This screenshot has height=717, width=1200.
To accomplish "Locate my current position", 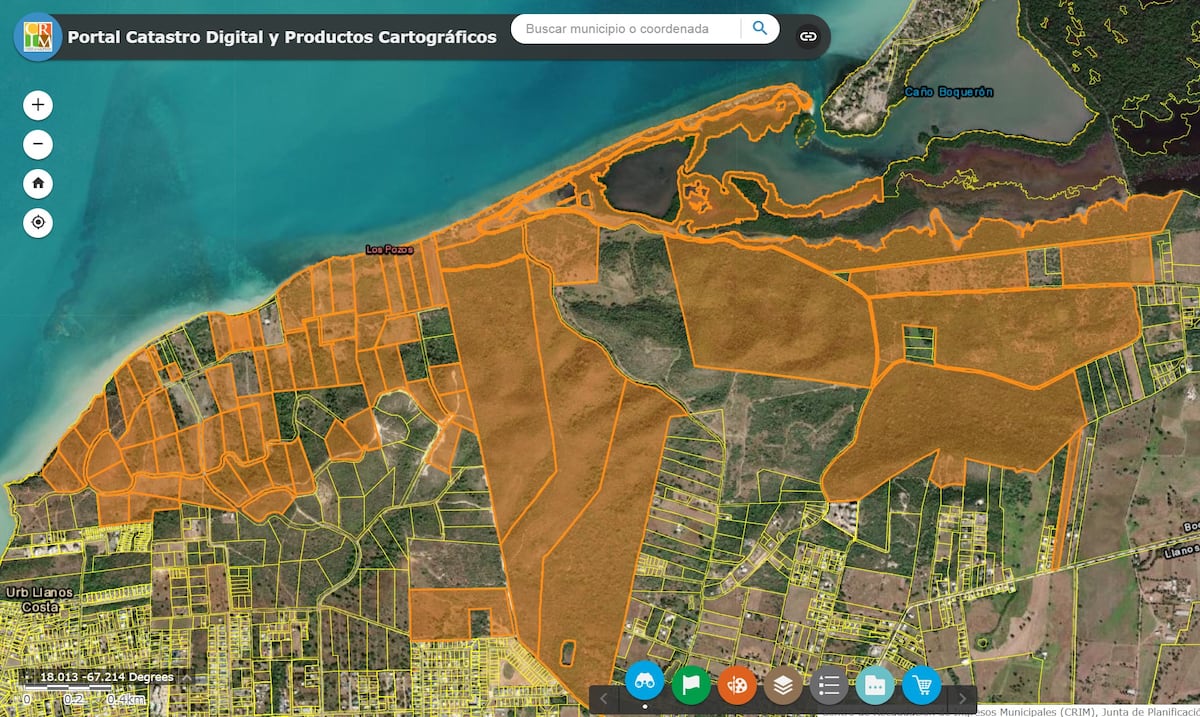I will pos(38,223).
